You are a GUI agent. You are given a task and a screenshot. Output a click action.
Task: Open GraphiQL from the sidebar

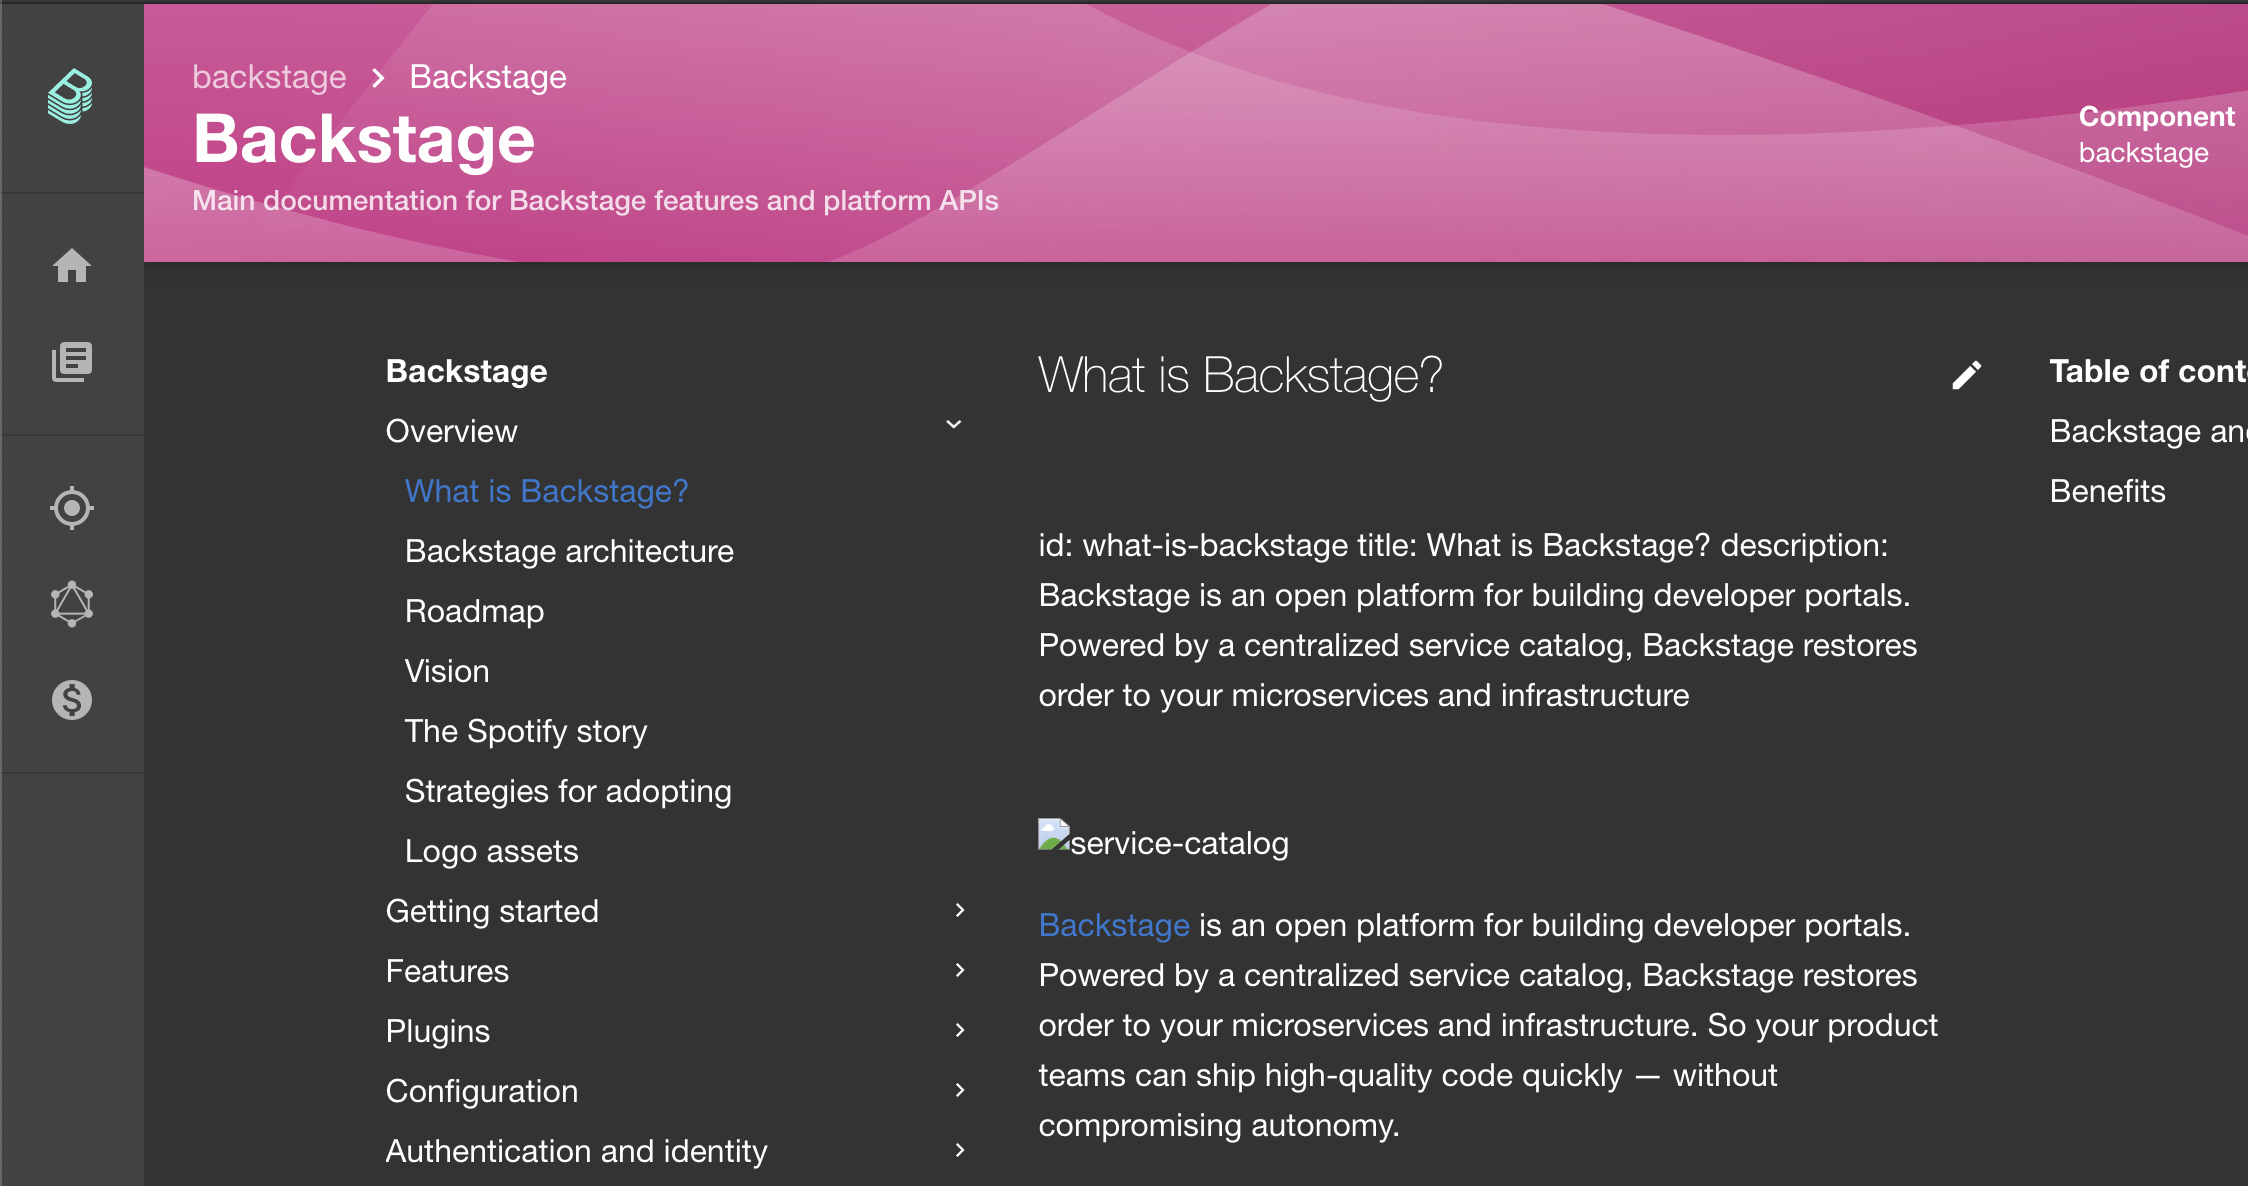(72, 602)
